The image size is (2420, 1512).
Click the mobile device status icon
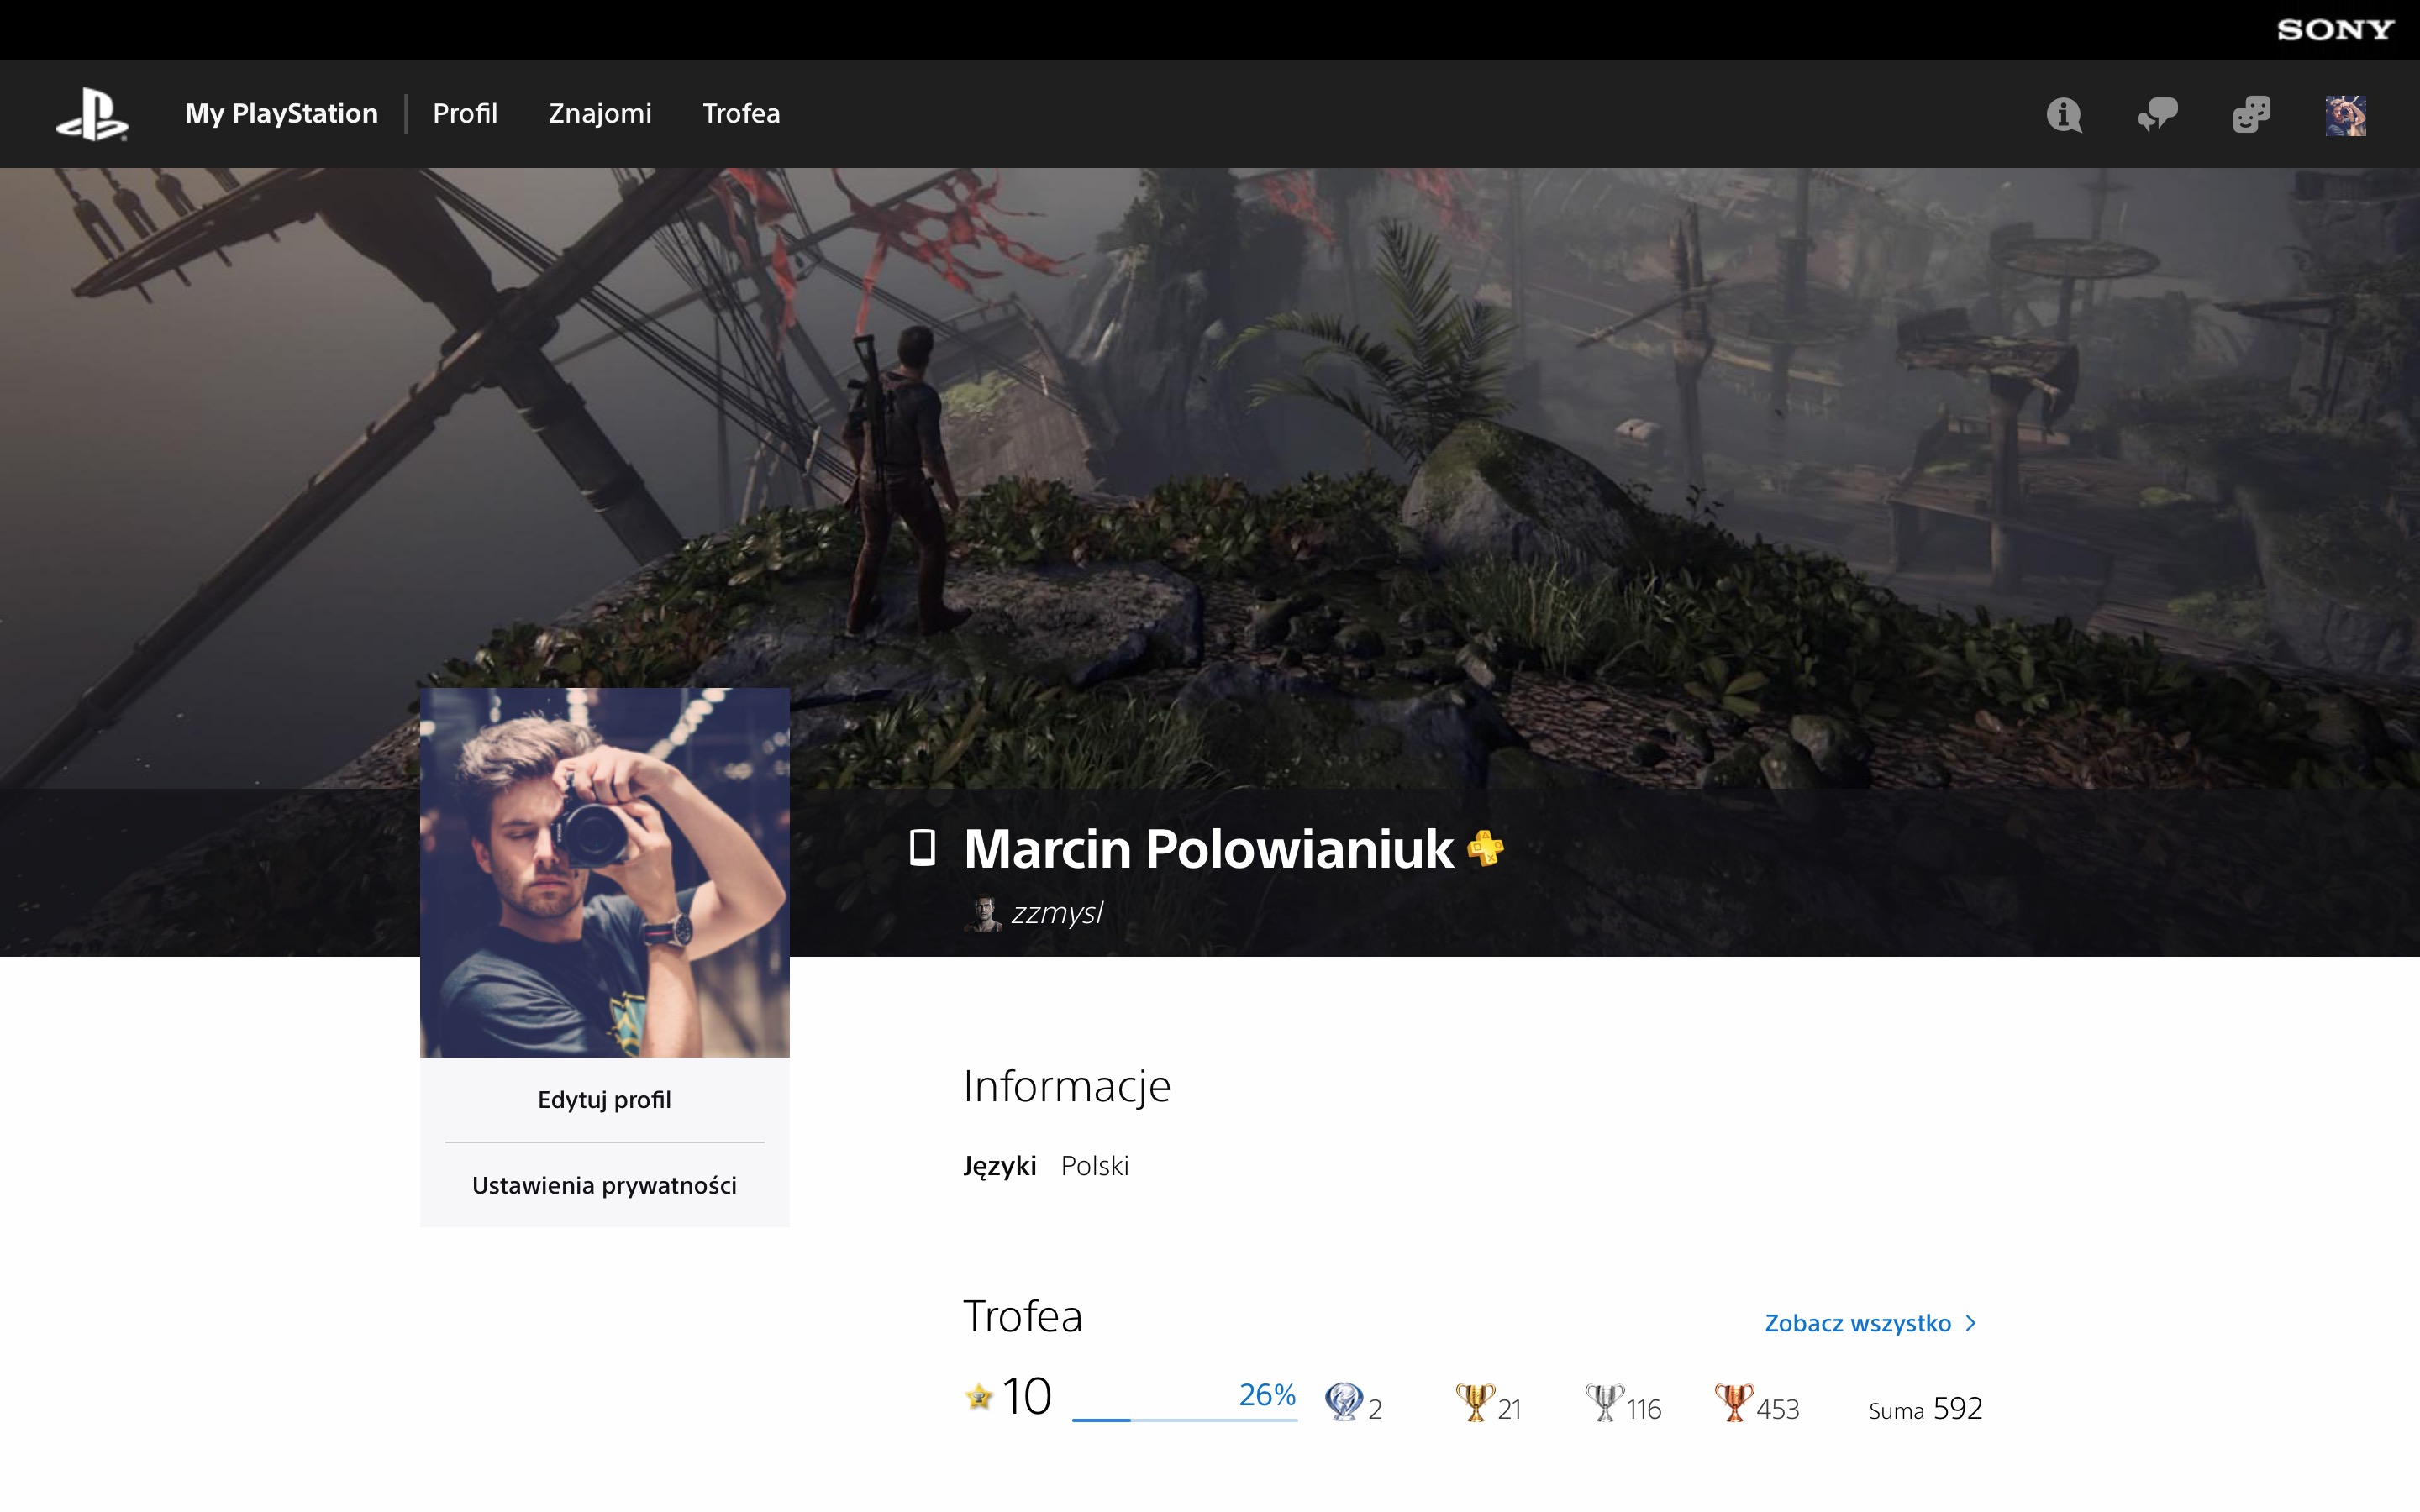point(922,847)
